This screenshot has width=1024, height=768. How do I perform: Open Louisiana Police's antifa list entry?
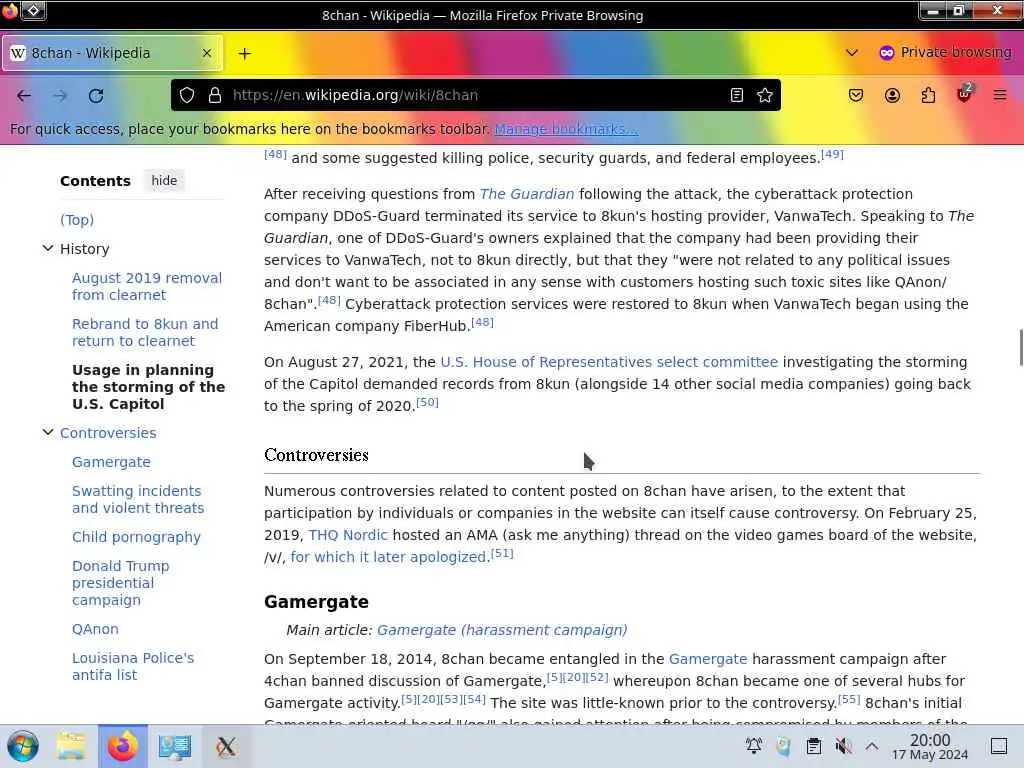coord(133,666)
